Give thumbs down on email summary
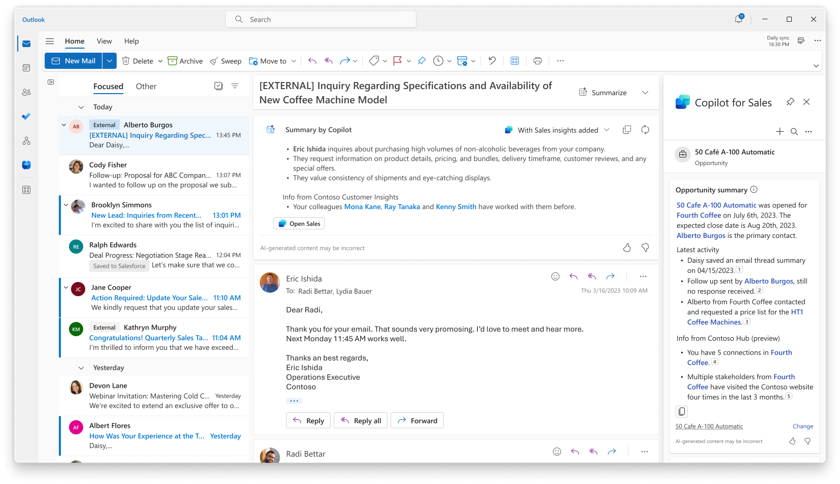This screenshot has height=484, width=840. (645, 248)
